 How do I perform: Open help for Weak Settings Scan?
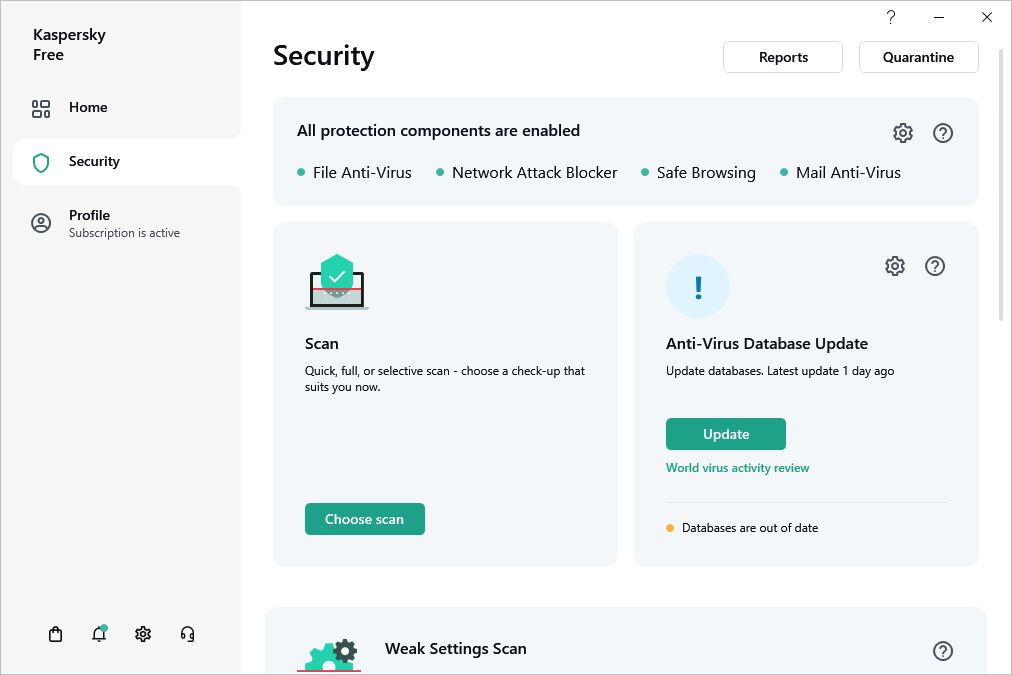point(942,651)
